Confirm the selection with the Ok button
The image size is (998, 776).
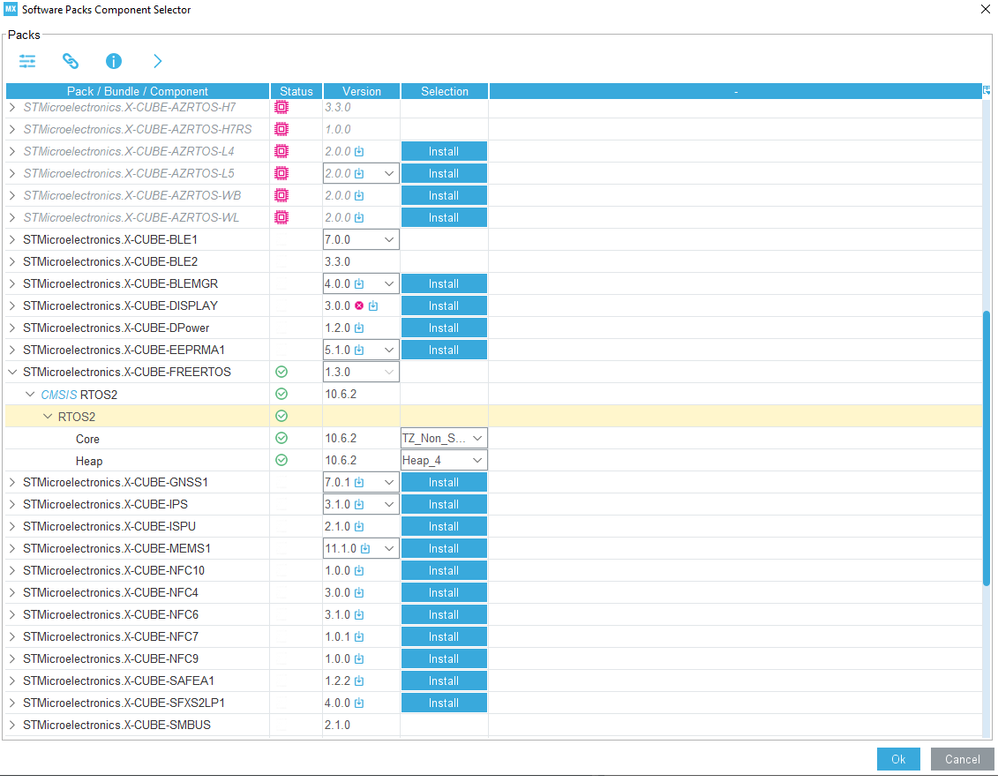(898, 759)
